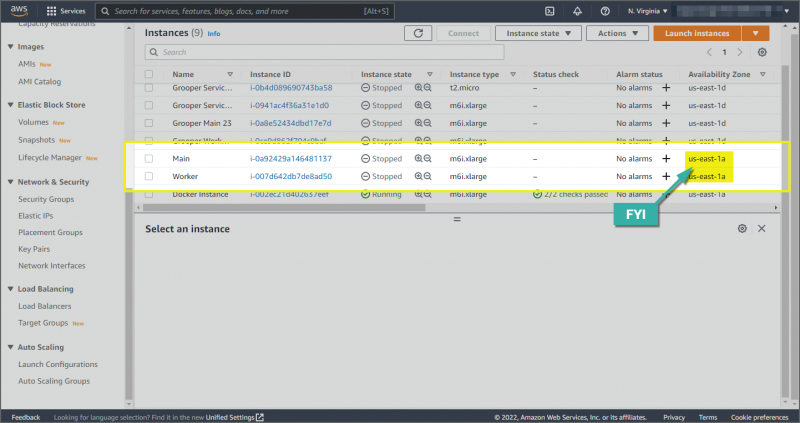The width and height of the screenshot is (800, 423).
Task: Open Auto Scaling Groups in the sidebar
Action: 54,381
